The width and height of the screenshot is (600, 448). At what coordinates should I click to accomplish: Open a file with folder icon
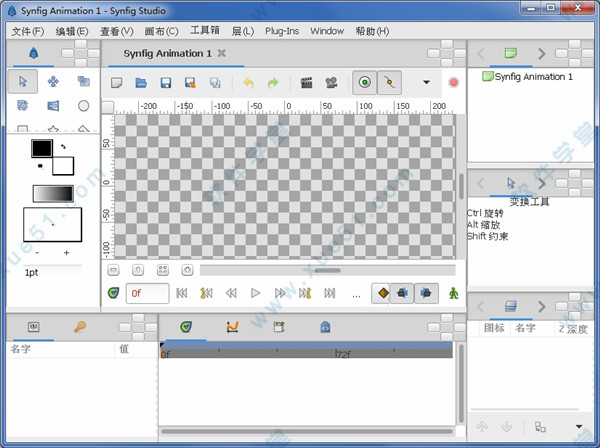(x=141, y=83)
